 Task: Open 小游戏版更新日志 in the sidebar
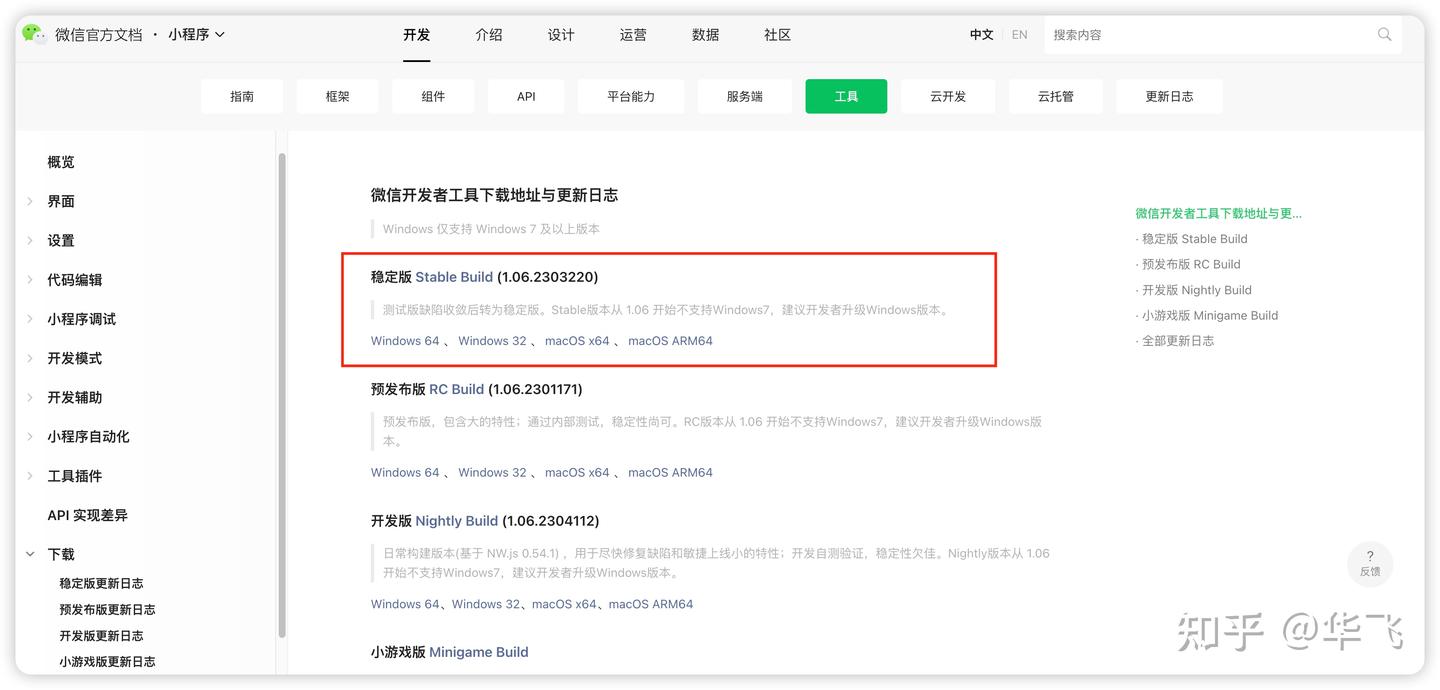pos(107,661)
